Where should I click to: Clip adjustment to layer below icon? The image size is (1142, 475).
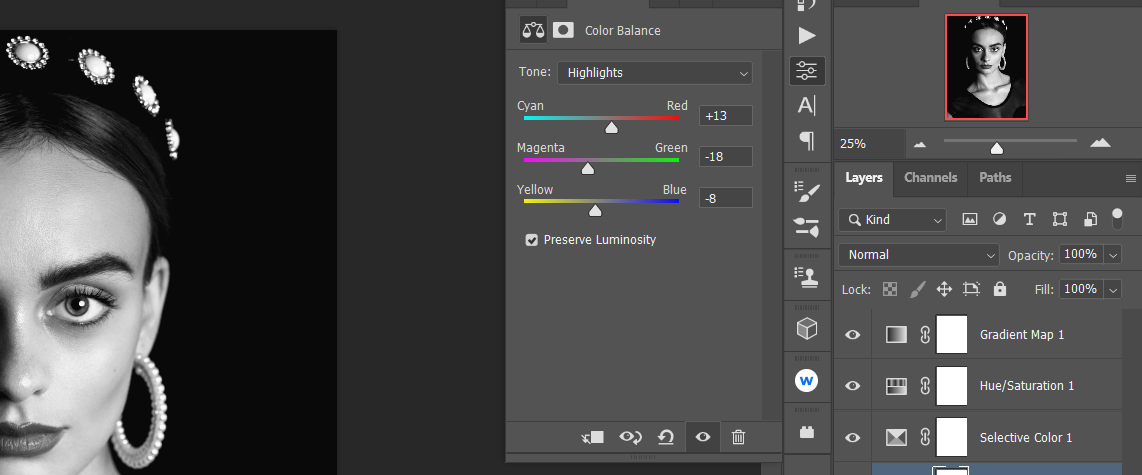click(593, 437)
